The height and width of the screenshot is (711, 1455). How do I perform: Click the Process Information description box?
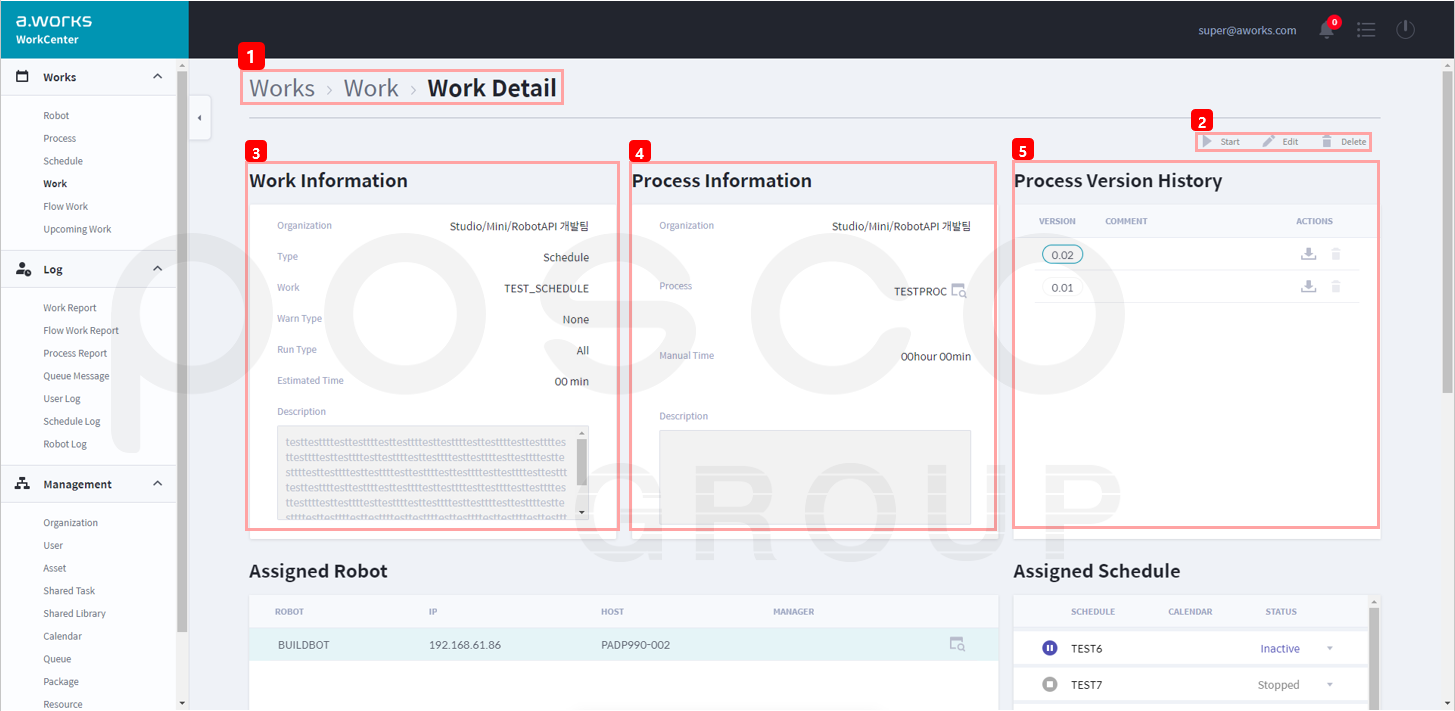815,477
